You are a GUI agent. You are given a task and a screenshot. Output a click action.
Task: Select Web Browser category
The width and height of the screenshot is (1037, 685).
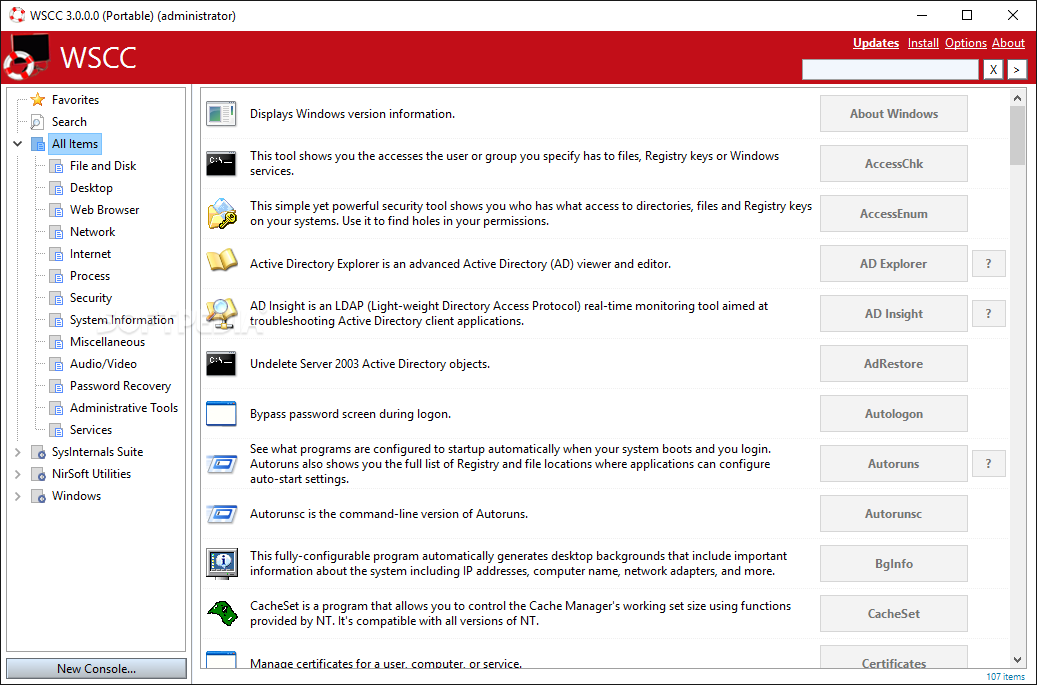tap(104, 210)
